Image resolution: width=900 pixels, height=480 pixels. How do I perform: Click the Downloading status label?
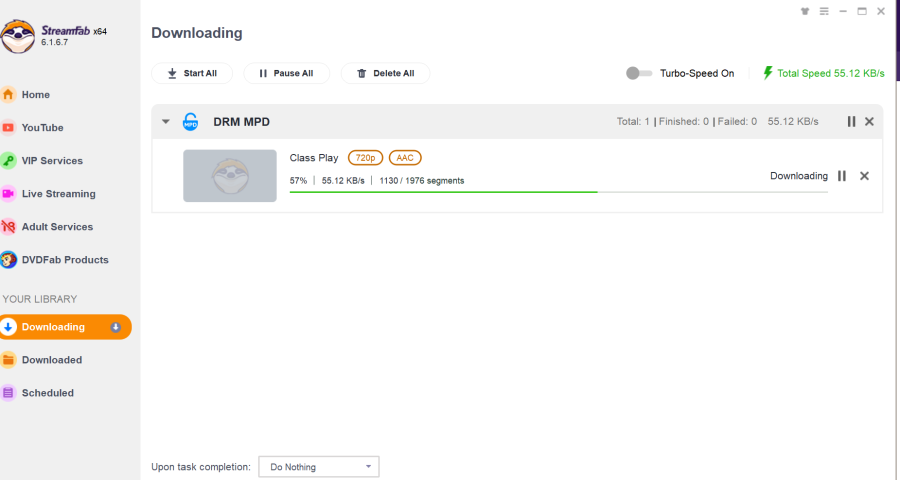(798, 176)
